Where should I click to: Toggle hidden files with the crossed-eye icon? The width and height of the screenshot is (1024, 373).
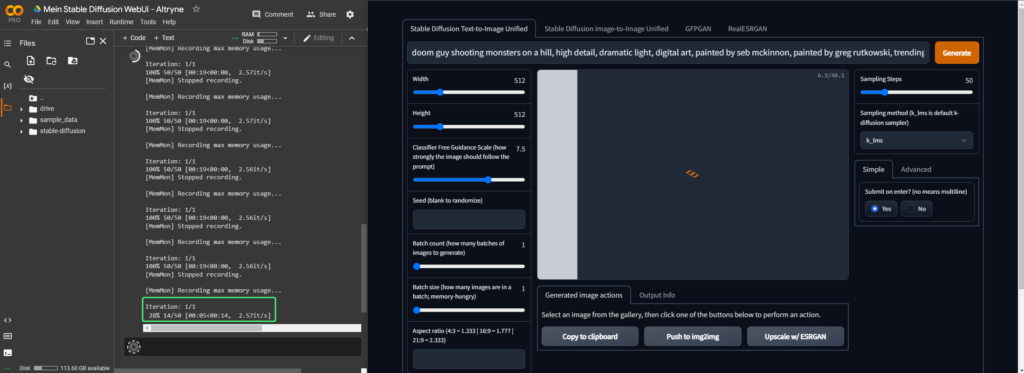(x=28, y=80)
